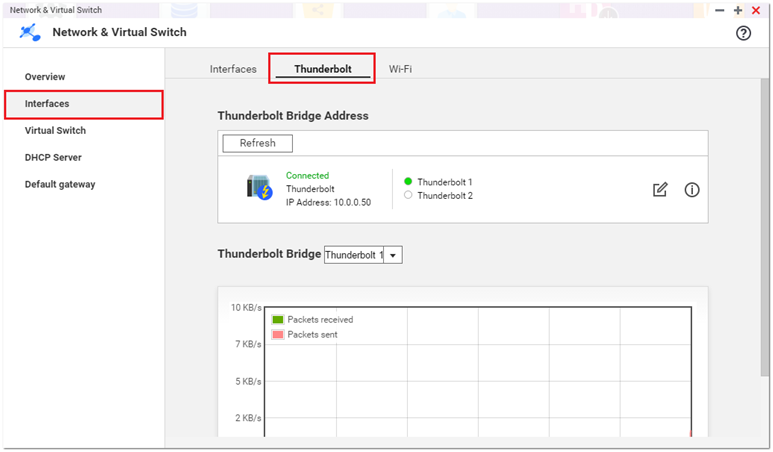
Task: Close the Network & Virtual Switch window
Action: pyautogui.click(x=756, y=9)
